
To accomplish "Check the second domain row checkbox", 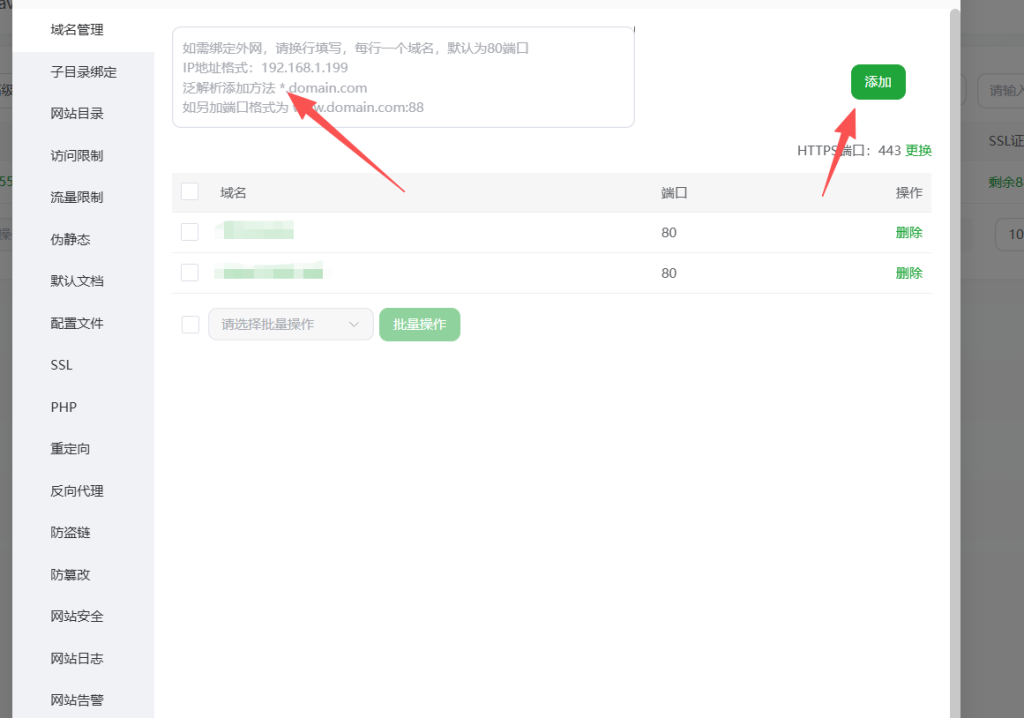I will pyautogui.click(x=189, y=272).
